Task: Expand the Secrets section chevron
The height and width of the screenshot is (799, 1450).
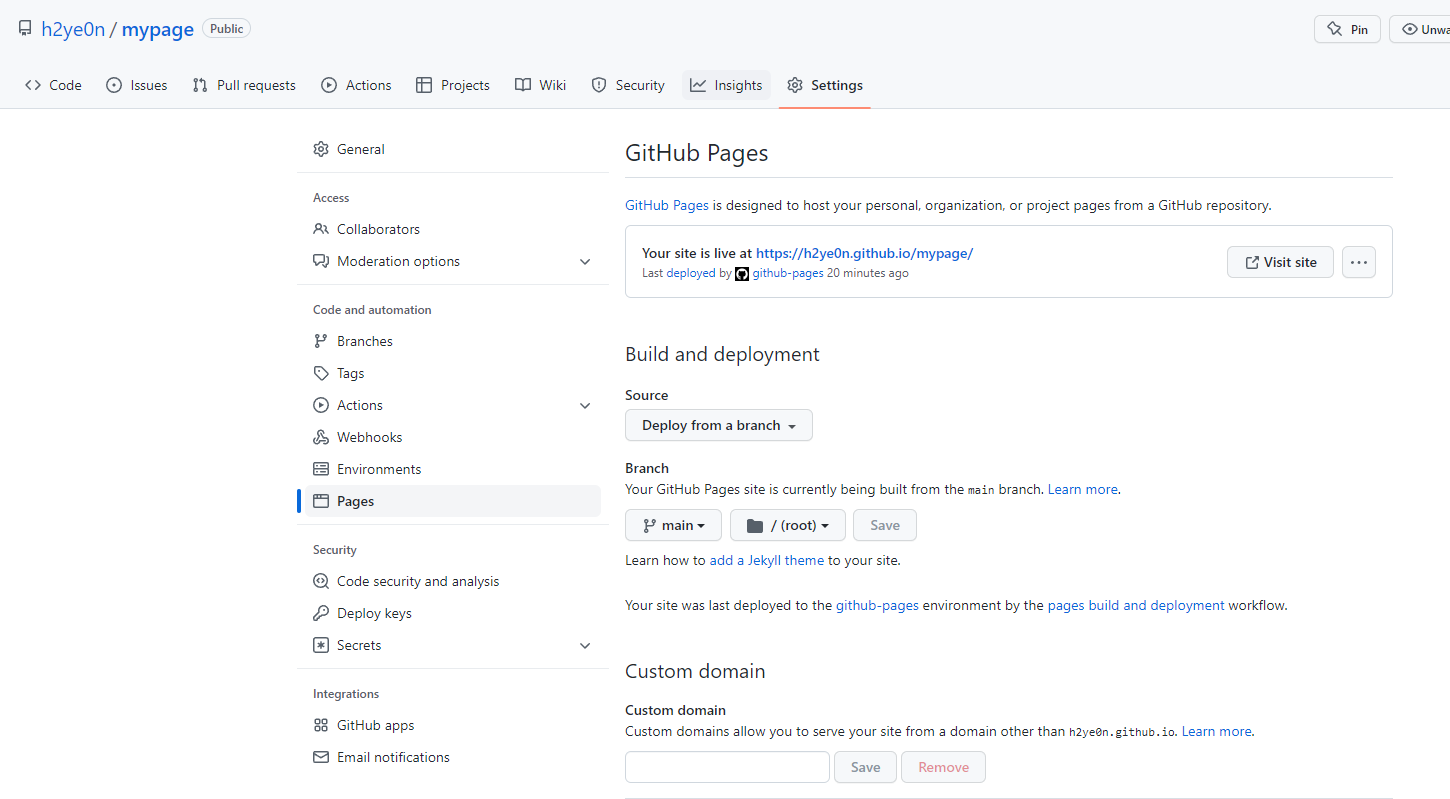Action: [585, 645]
